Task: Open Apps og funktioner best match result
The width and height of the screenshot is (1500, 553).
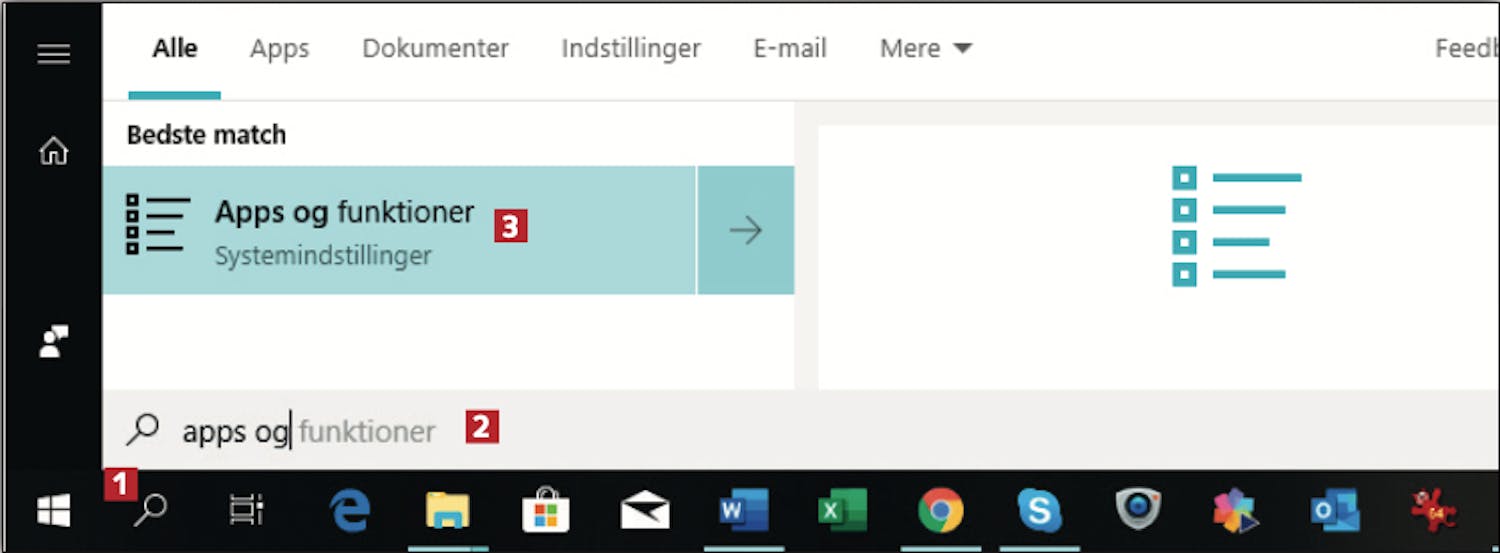Action: click(399, 231)
